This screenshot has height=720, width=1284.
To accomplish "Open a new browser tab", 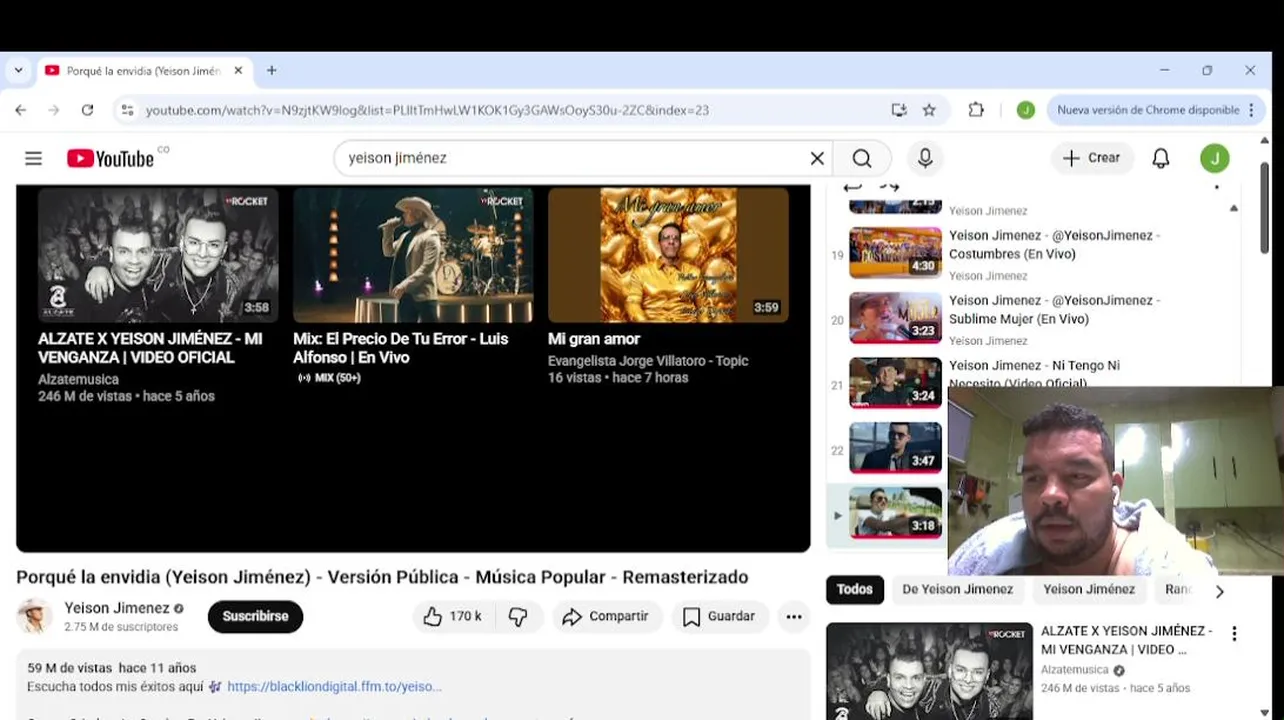I will (x=271, y=71).
